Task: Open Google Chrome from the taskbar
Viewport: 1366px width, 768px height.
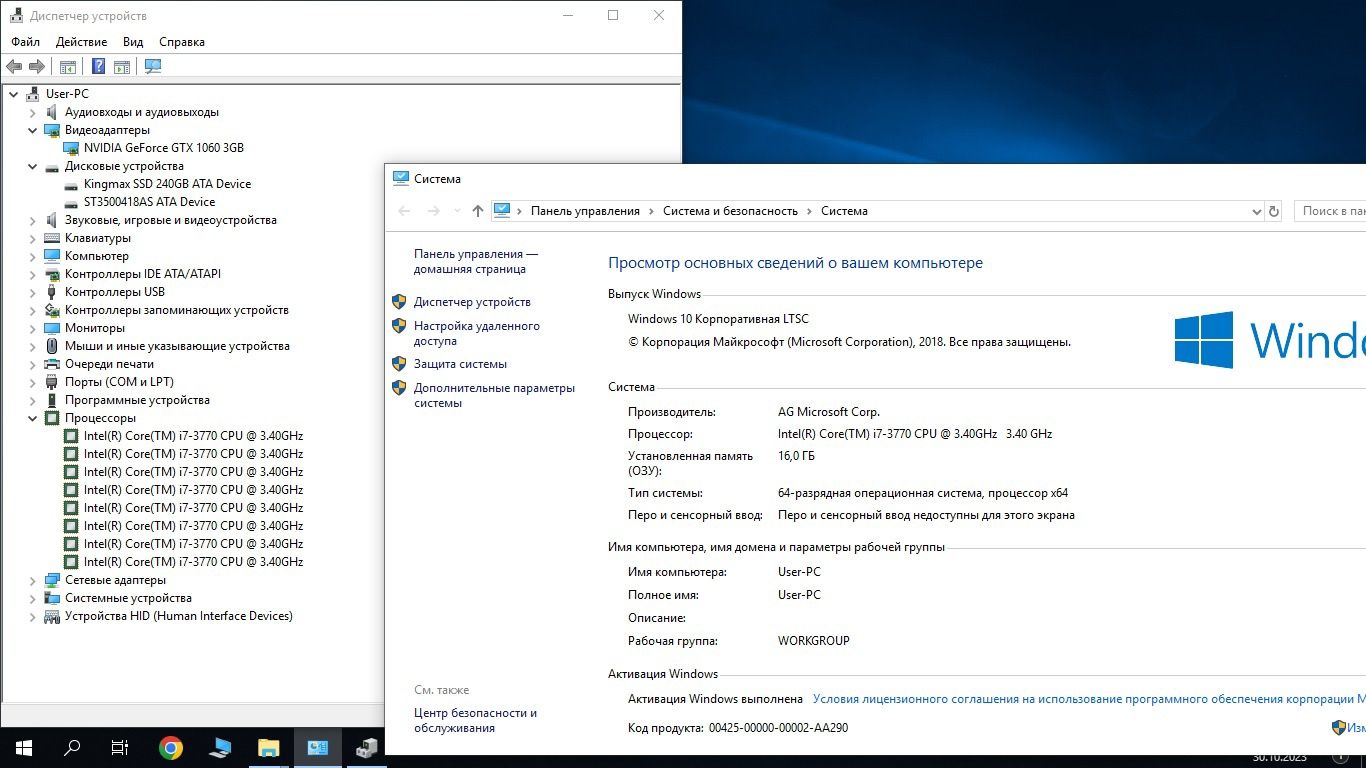Action: click(x=171, y=747)
